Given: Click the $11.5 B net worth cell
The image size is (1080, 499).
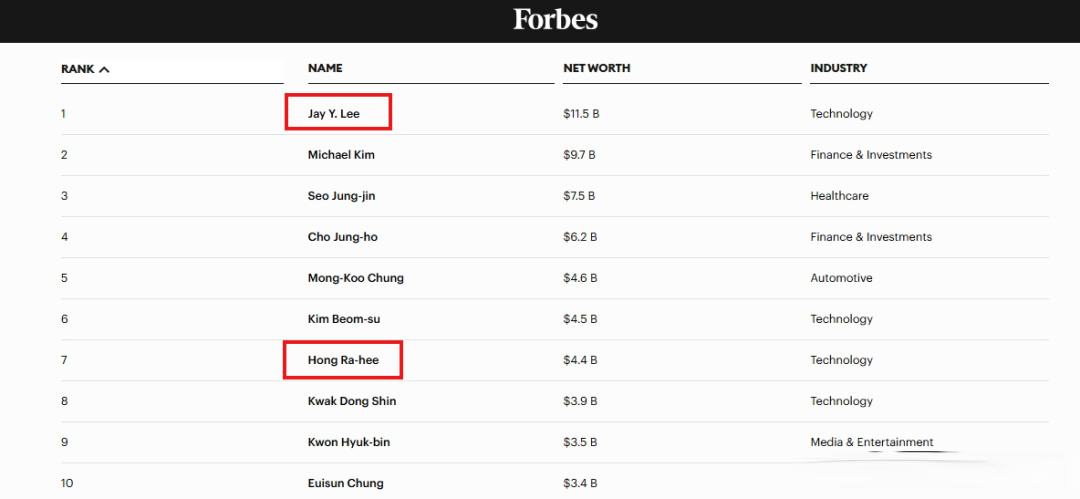Looking at the screenshot, I should pos(581,114).
